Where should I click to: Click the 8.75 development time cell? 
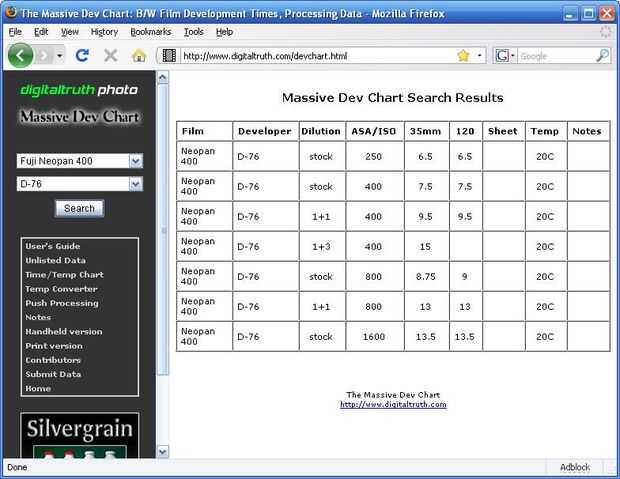tap(425, 277)
